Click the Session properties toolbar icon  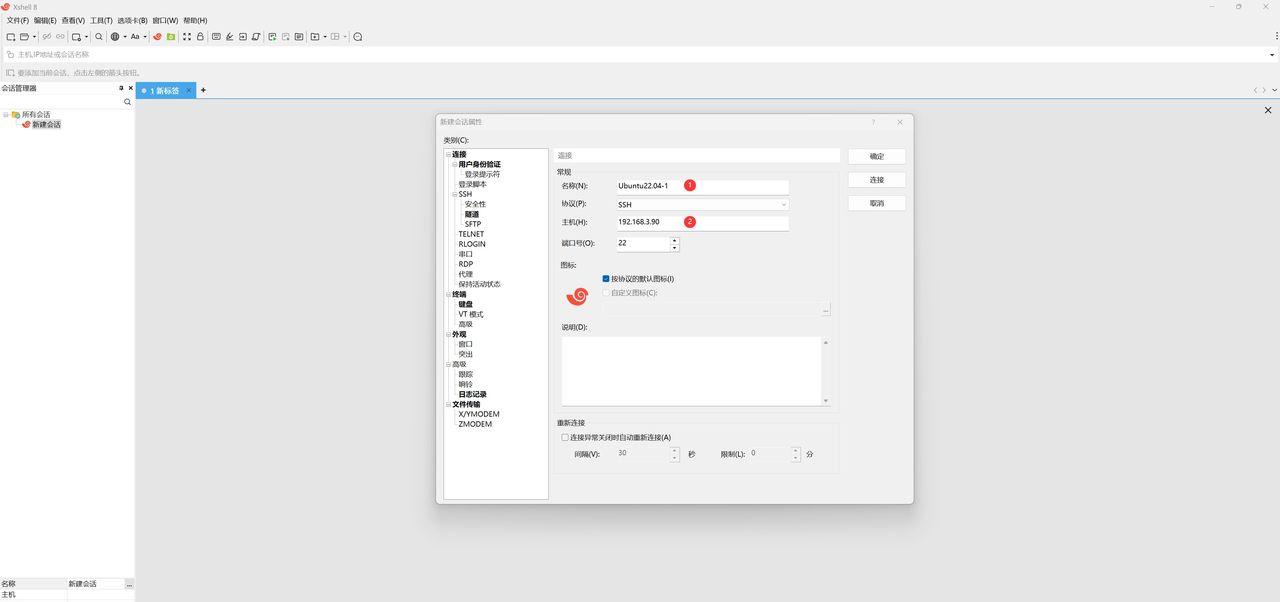76,37
